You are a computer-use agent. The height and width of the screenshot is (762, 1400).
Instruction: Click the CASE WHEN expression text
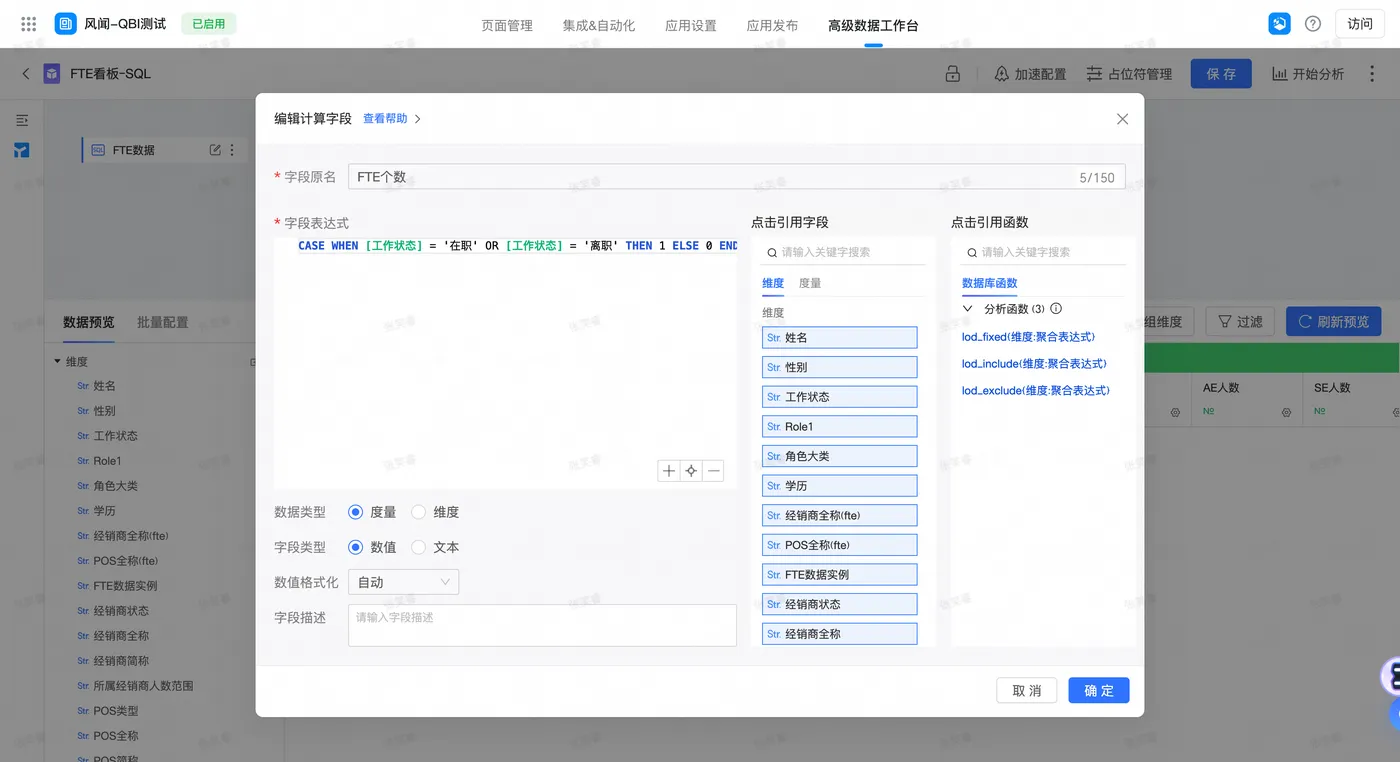(x=517, y=246)
